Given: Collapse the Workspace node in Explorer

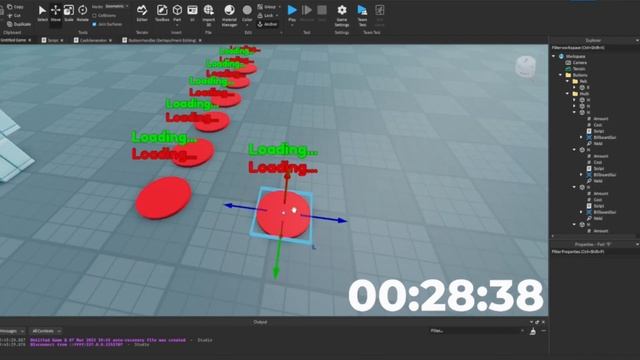Looking at the screenshot, I should coord(554,56).
